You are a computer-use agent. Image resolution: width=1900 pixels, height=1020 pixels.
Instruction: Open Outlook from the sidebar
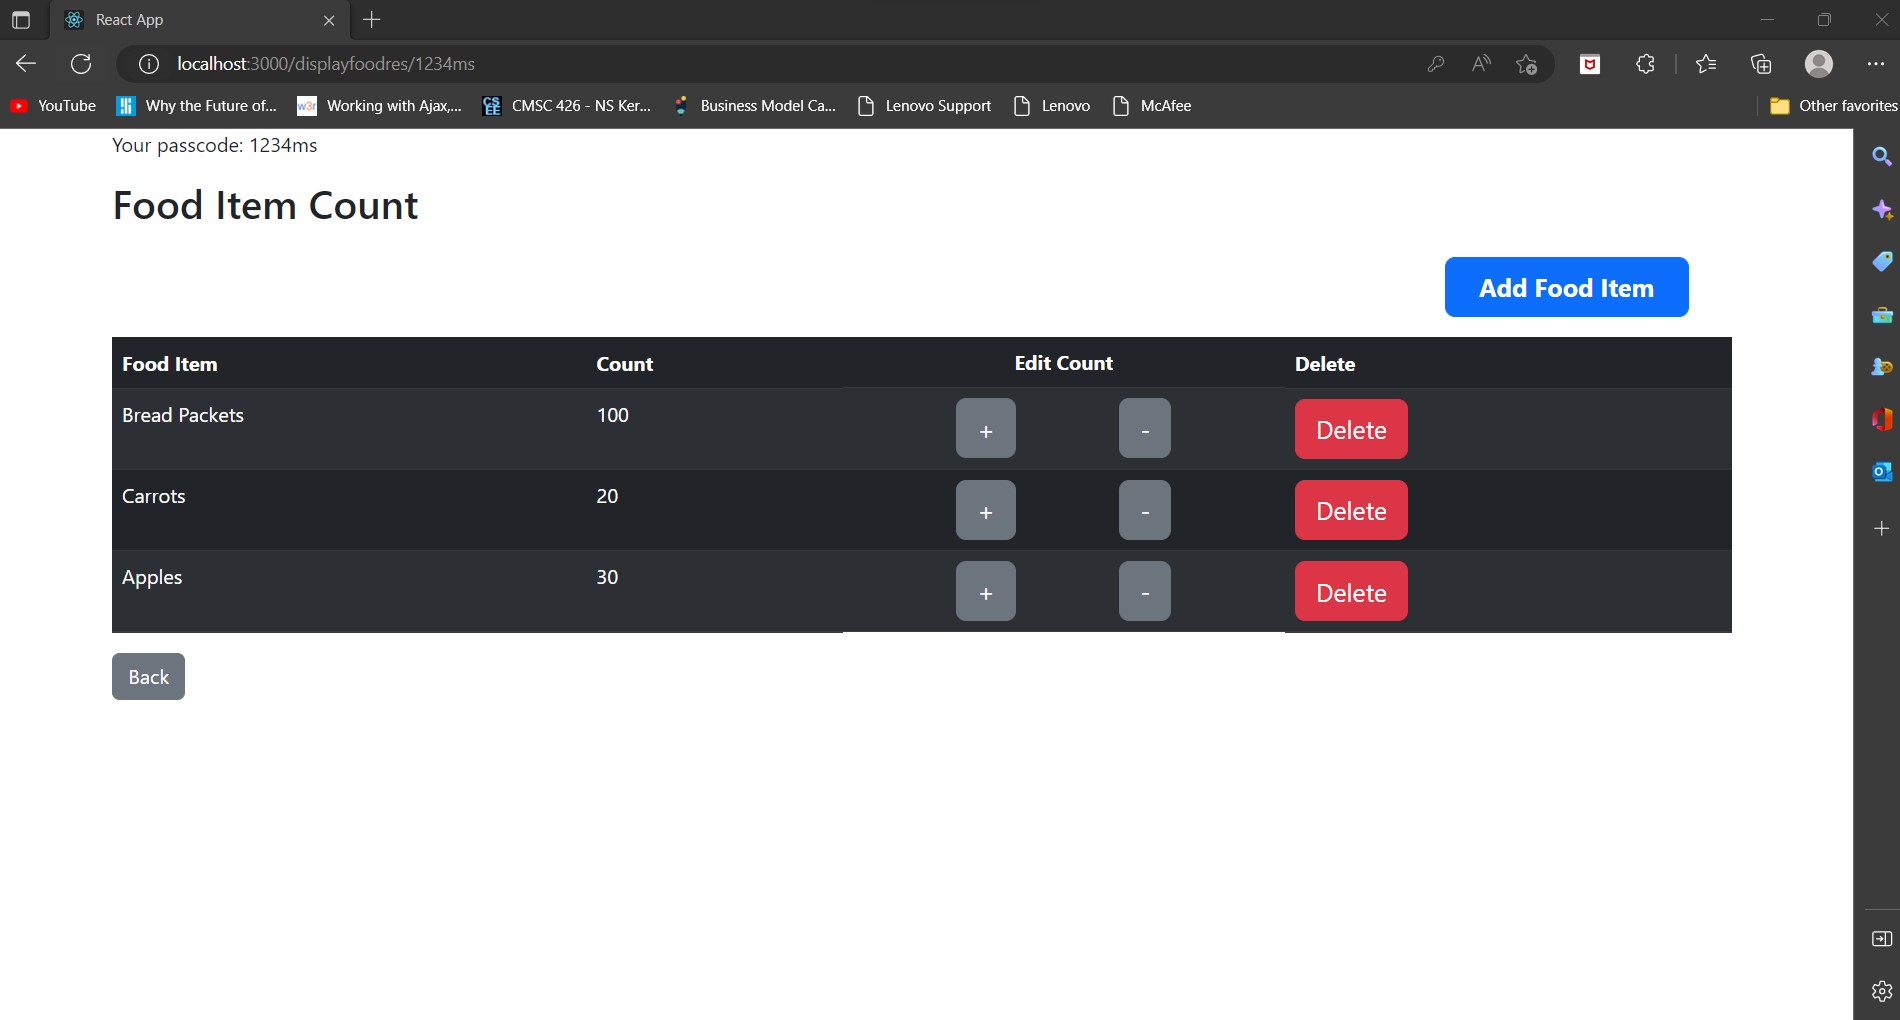pyautogui.click(x=1882, y=471)
